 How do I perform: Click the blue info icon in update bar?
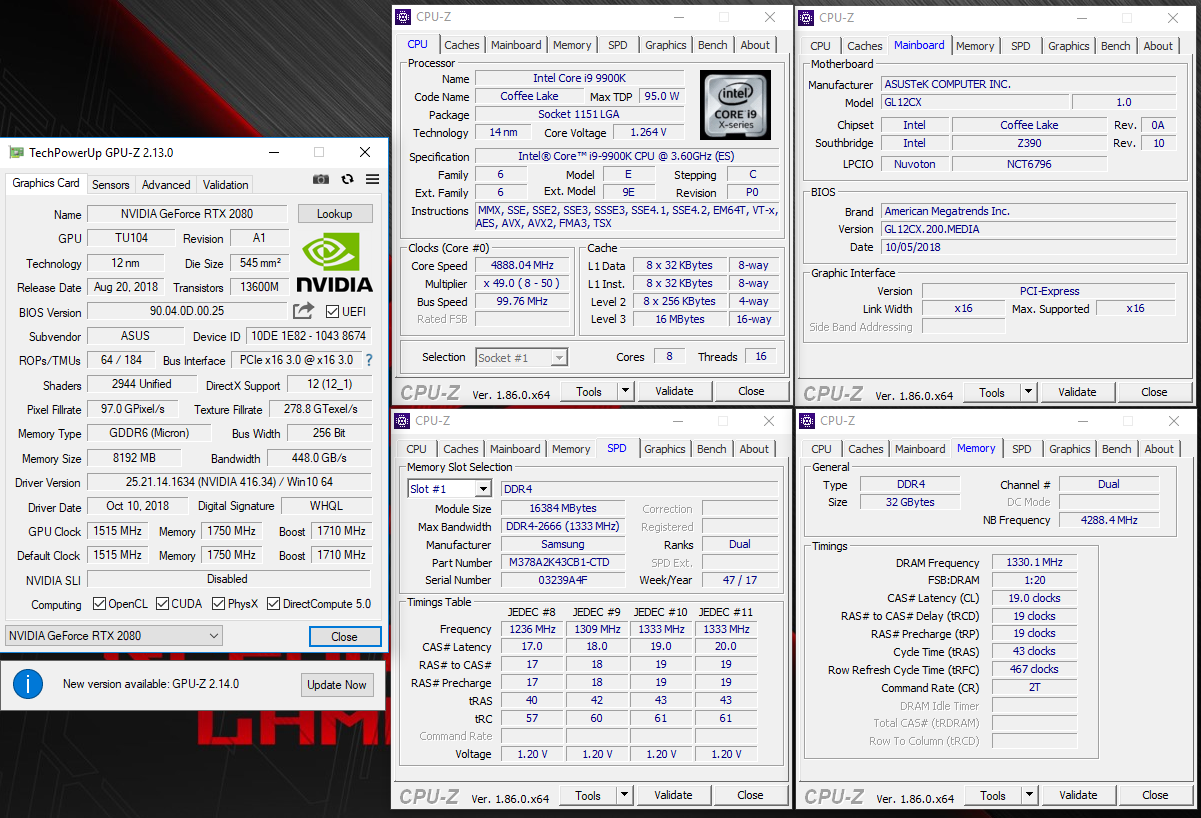[x=28, y=684]
